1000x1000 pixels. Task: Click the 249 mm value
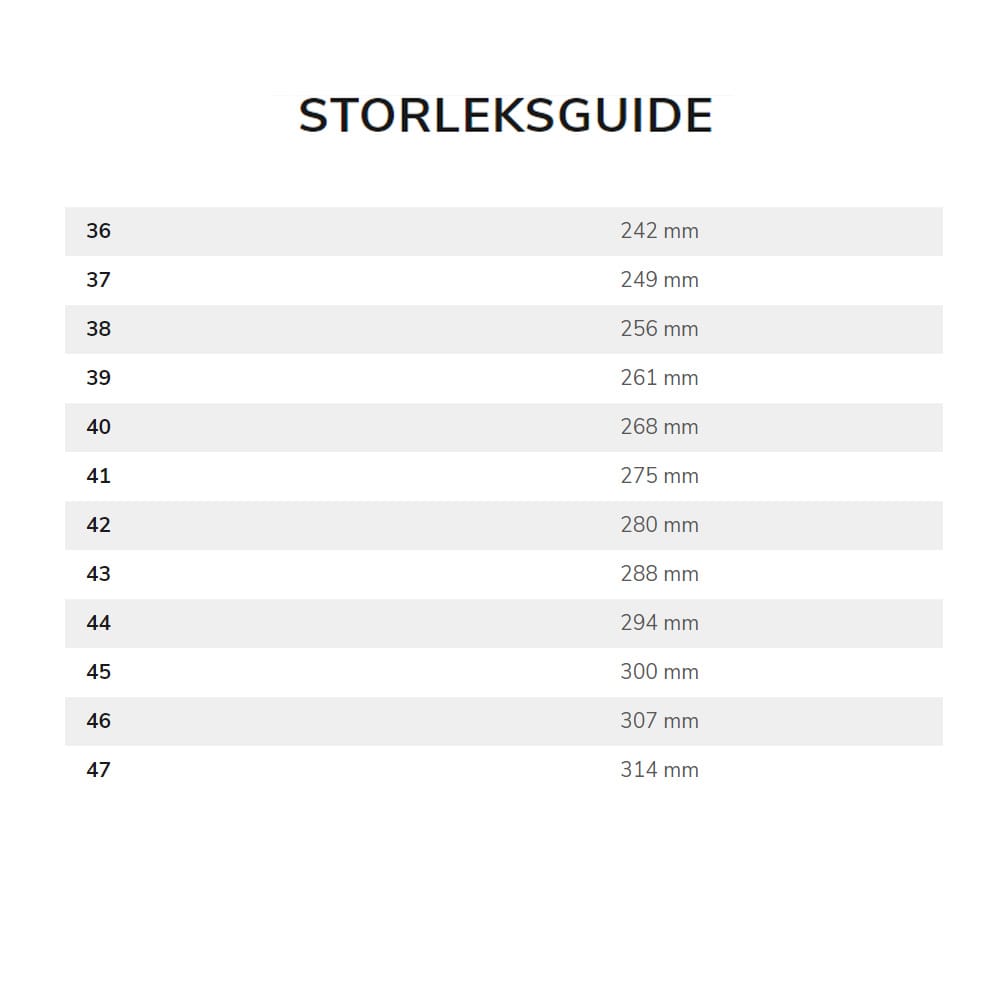[x=659, y=280]
